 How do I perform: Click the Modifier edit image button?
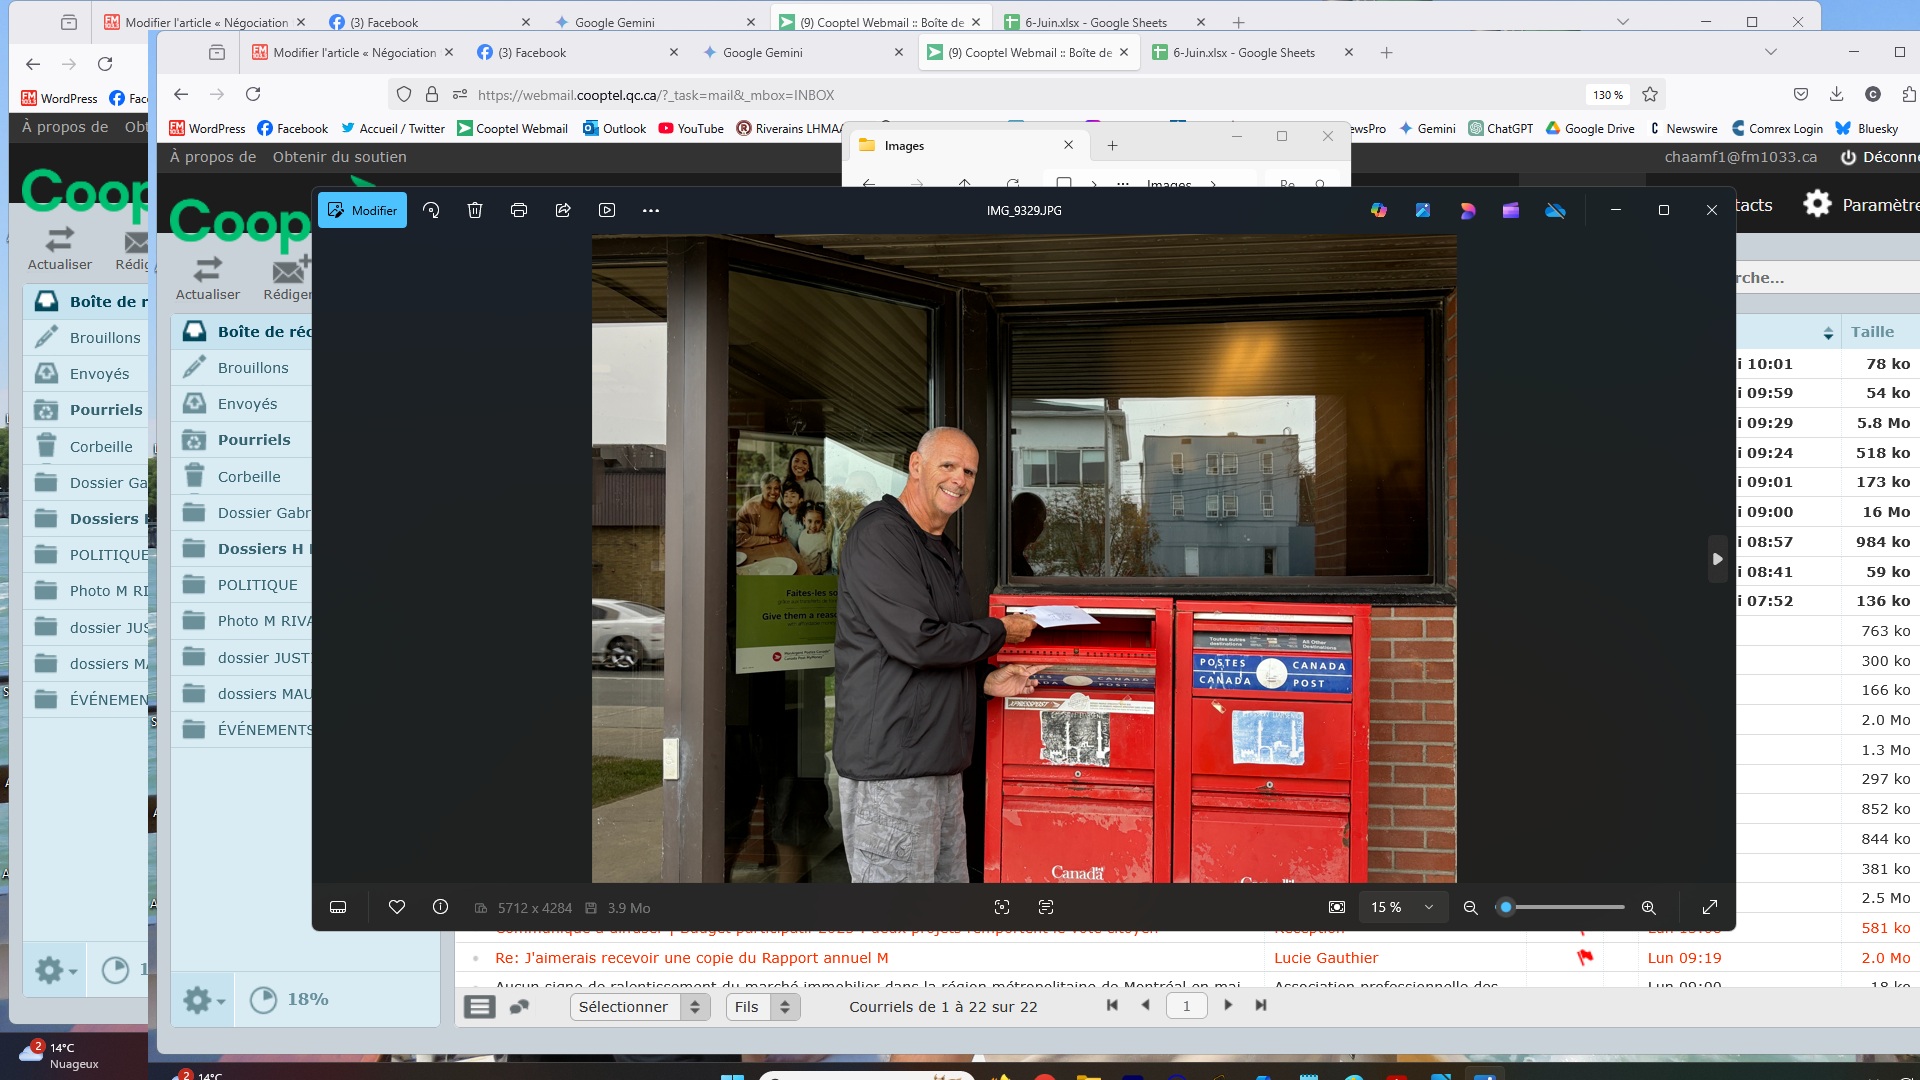[x=362, y=210]
